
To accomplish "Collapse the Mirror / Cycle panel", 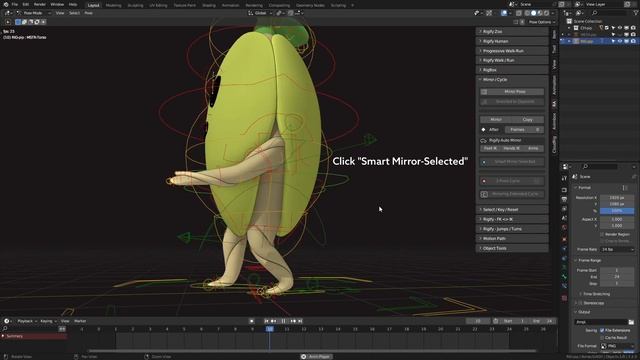I will (x=512, y=80).
